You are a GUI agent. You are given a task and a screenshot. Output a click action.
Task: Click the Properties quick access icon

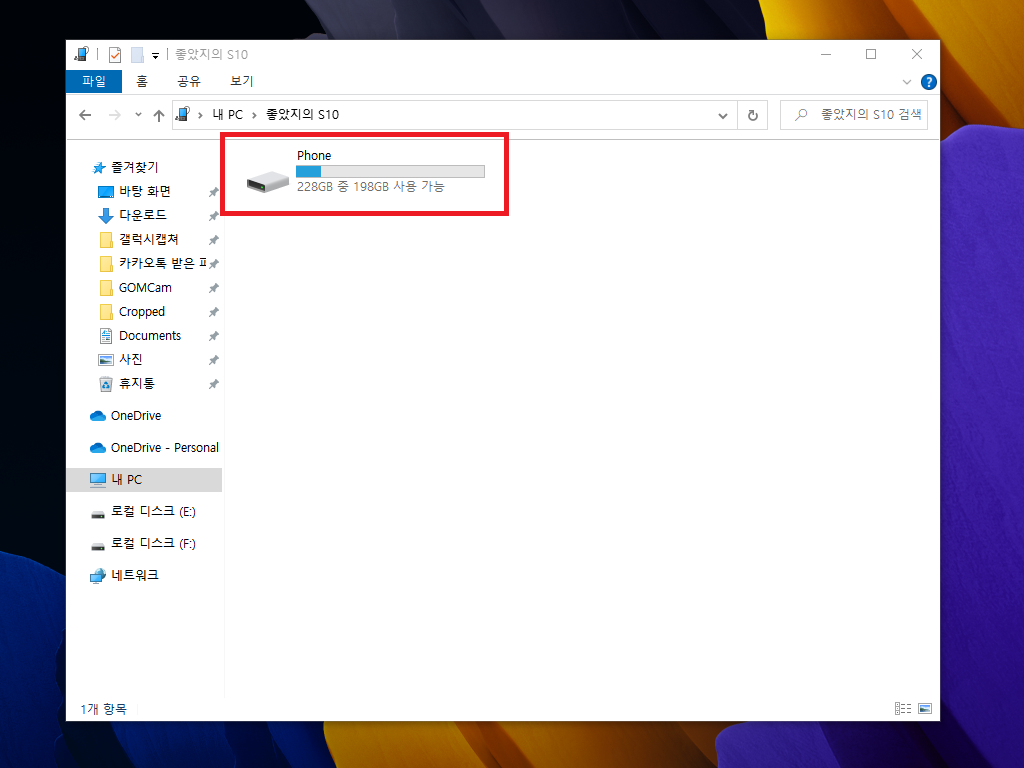click(115, 55)
